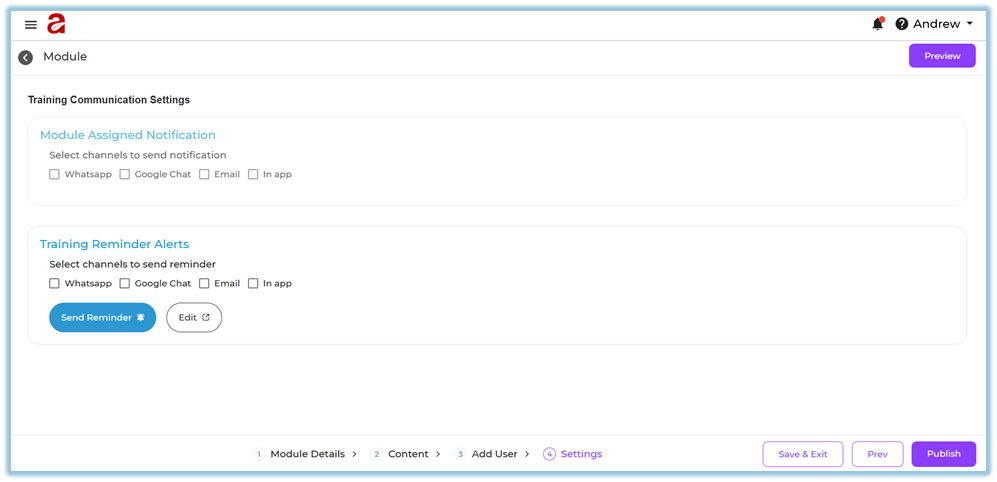Jump to the Add User step
The height and width of the screenshot is (482, 997).
click(x=493, y=454)
